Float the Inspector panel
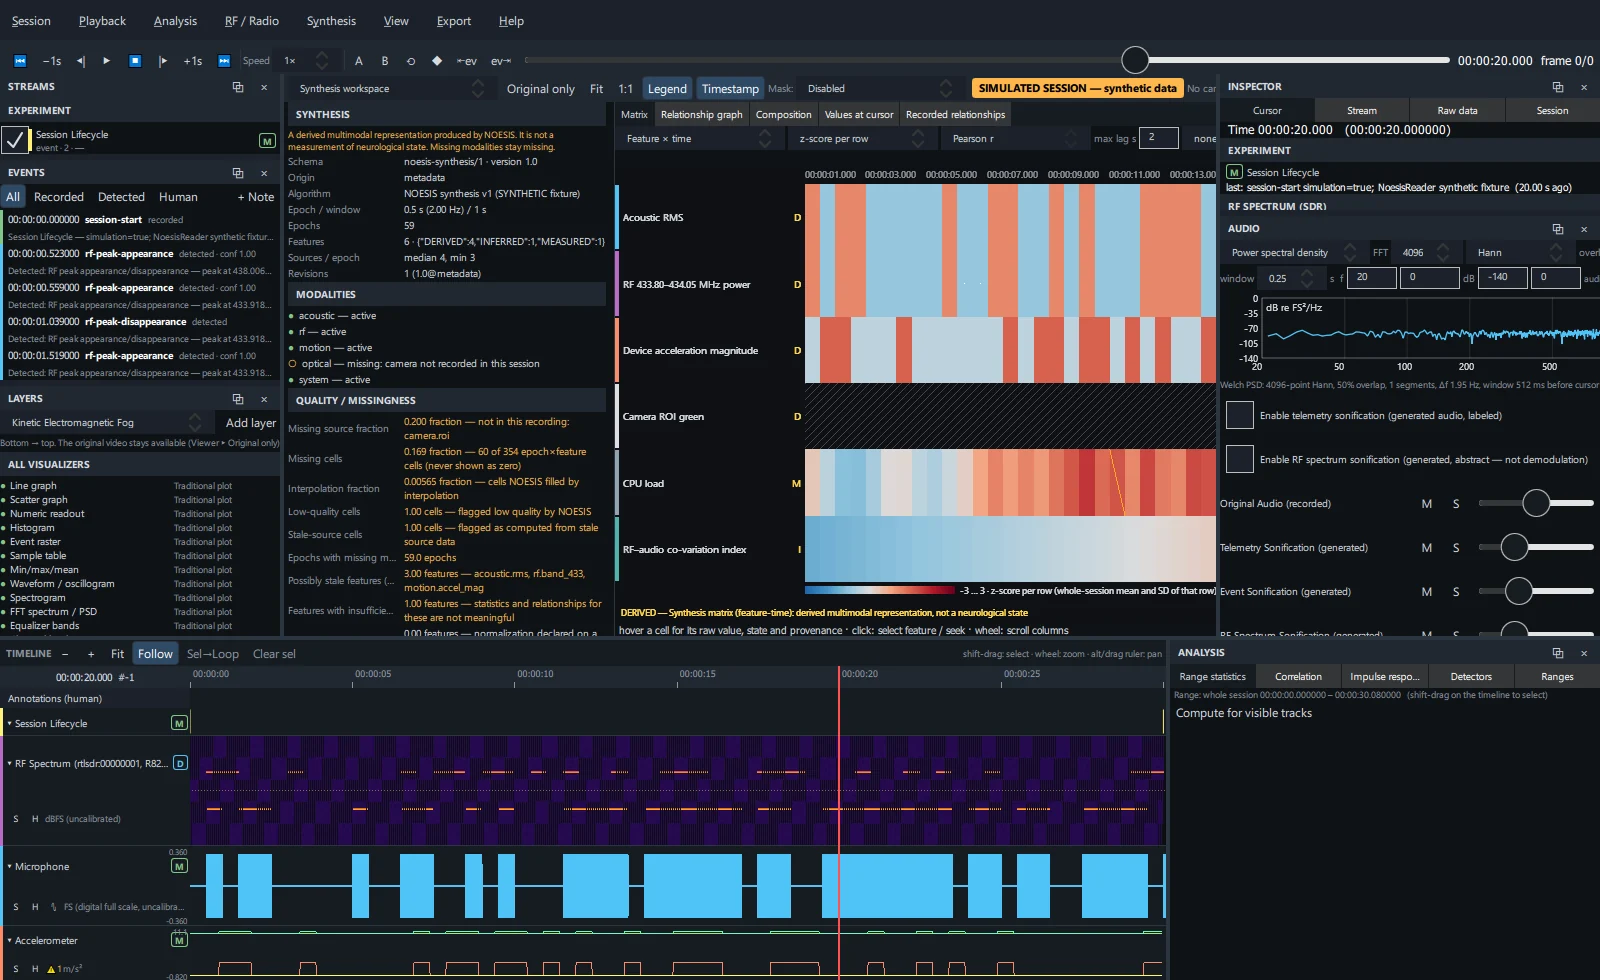 1558,87
